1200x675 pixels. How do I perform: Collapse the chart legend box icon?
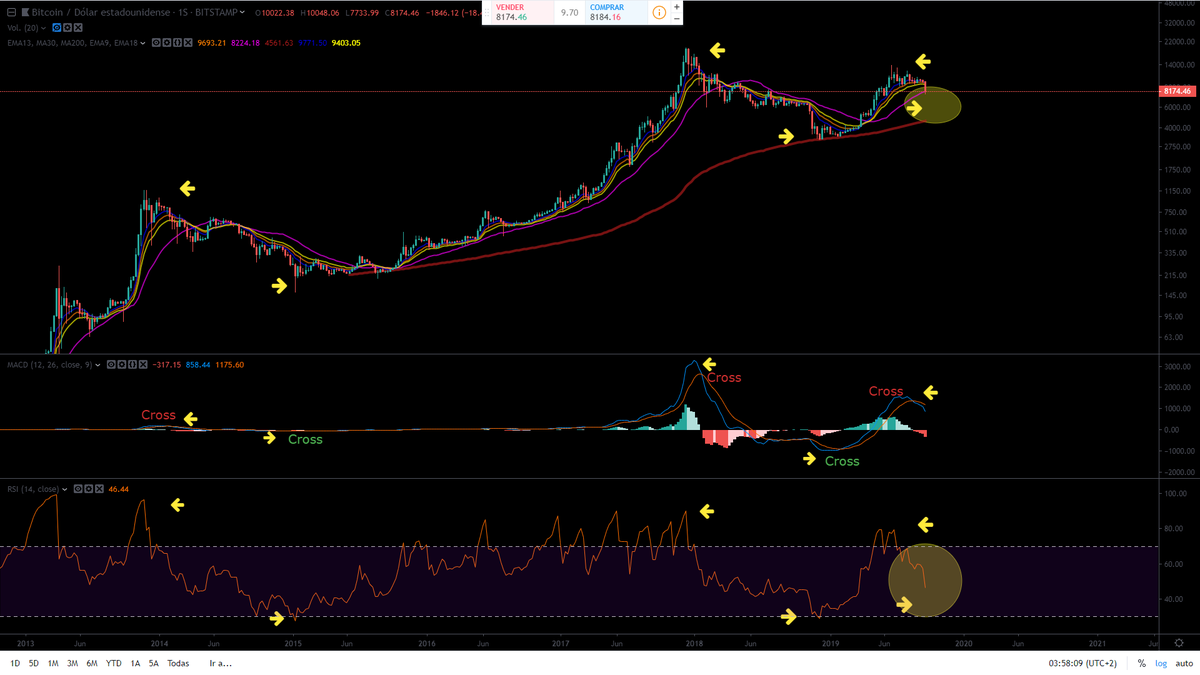pos(11,13)
